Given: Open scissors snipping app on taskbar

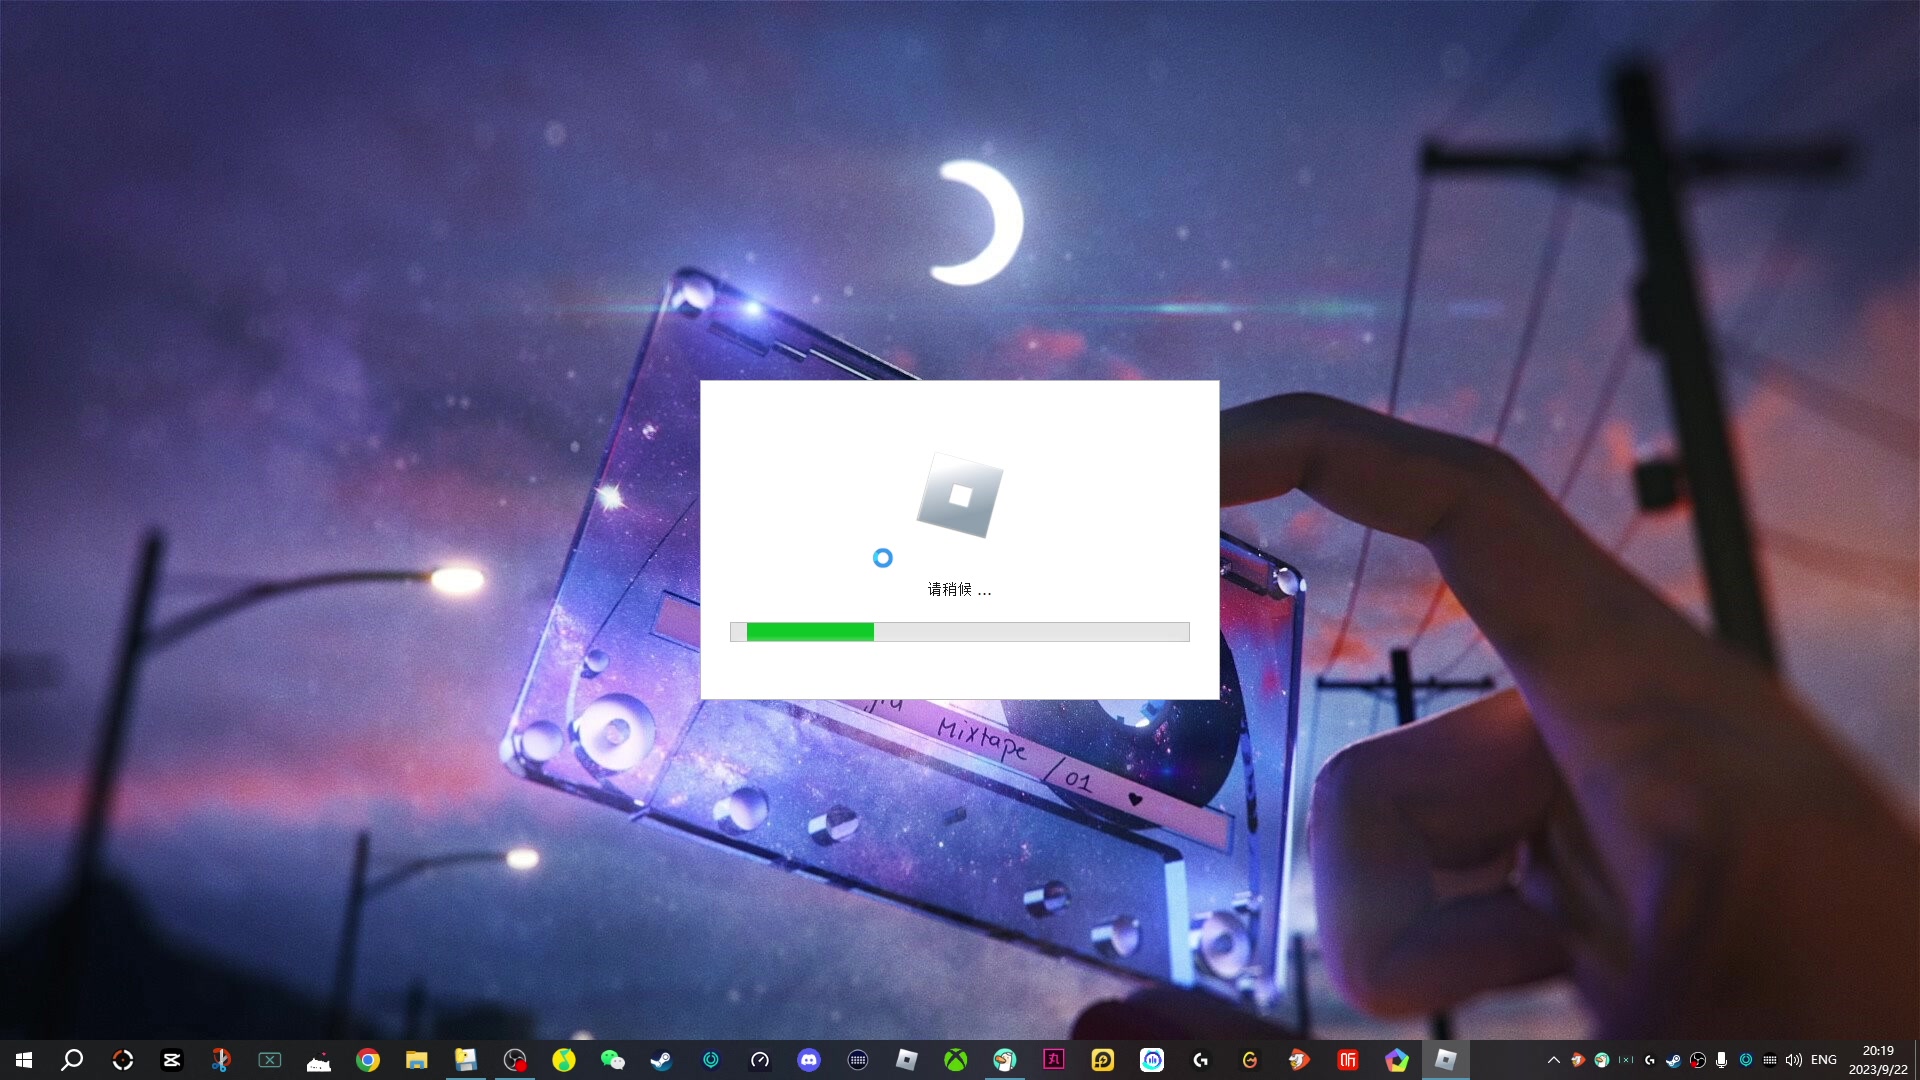Looking at the screenshot, I should pos(221,1060).
